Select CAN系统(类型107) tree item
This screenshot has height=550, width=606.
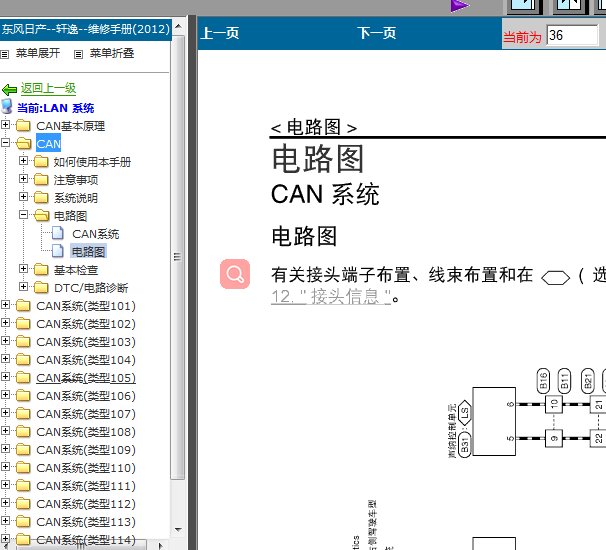(x=86, y=414)
